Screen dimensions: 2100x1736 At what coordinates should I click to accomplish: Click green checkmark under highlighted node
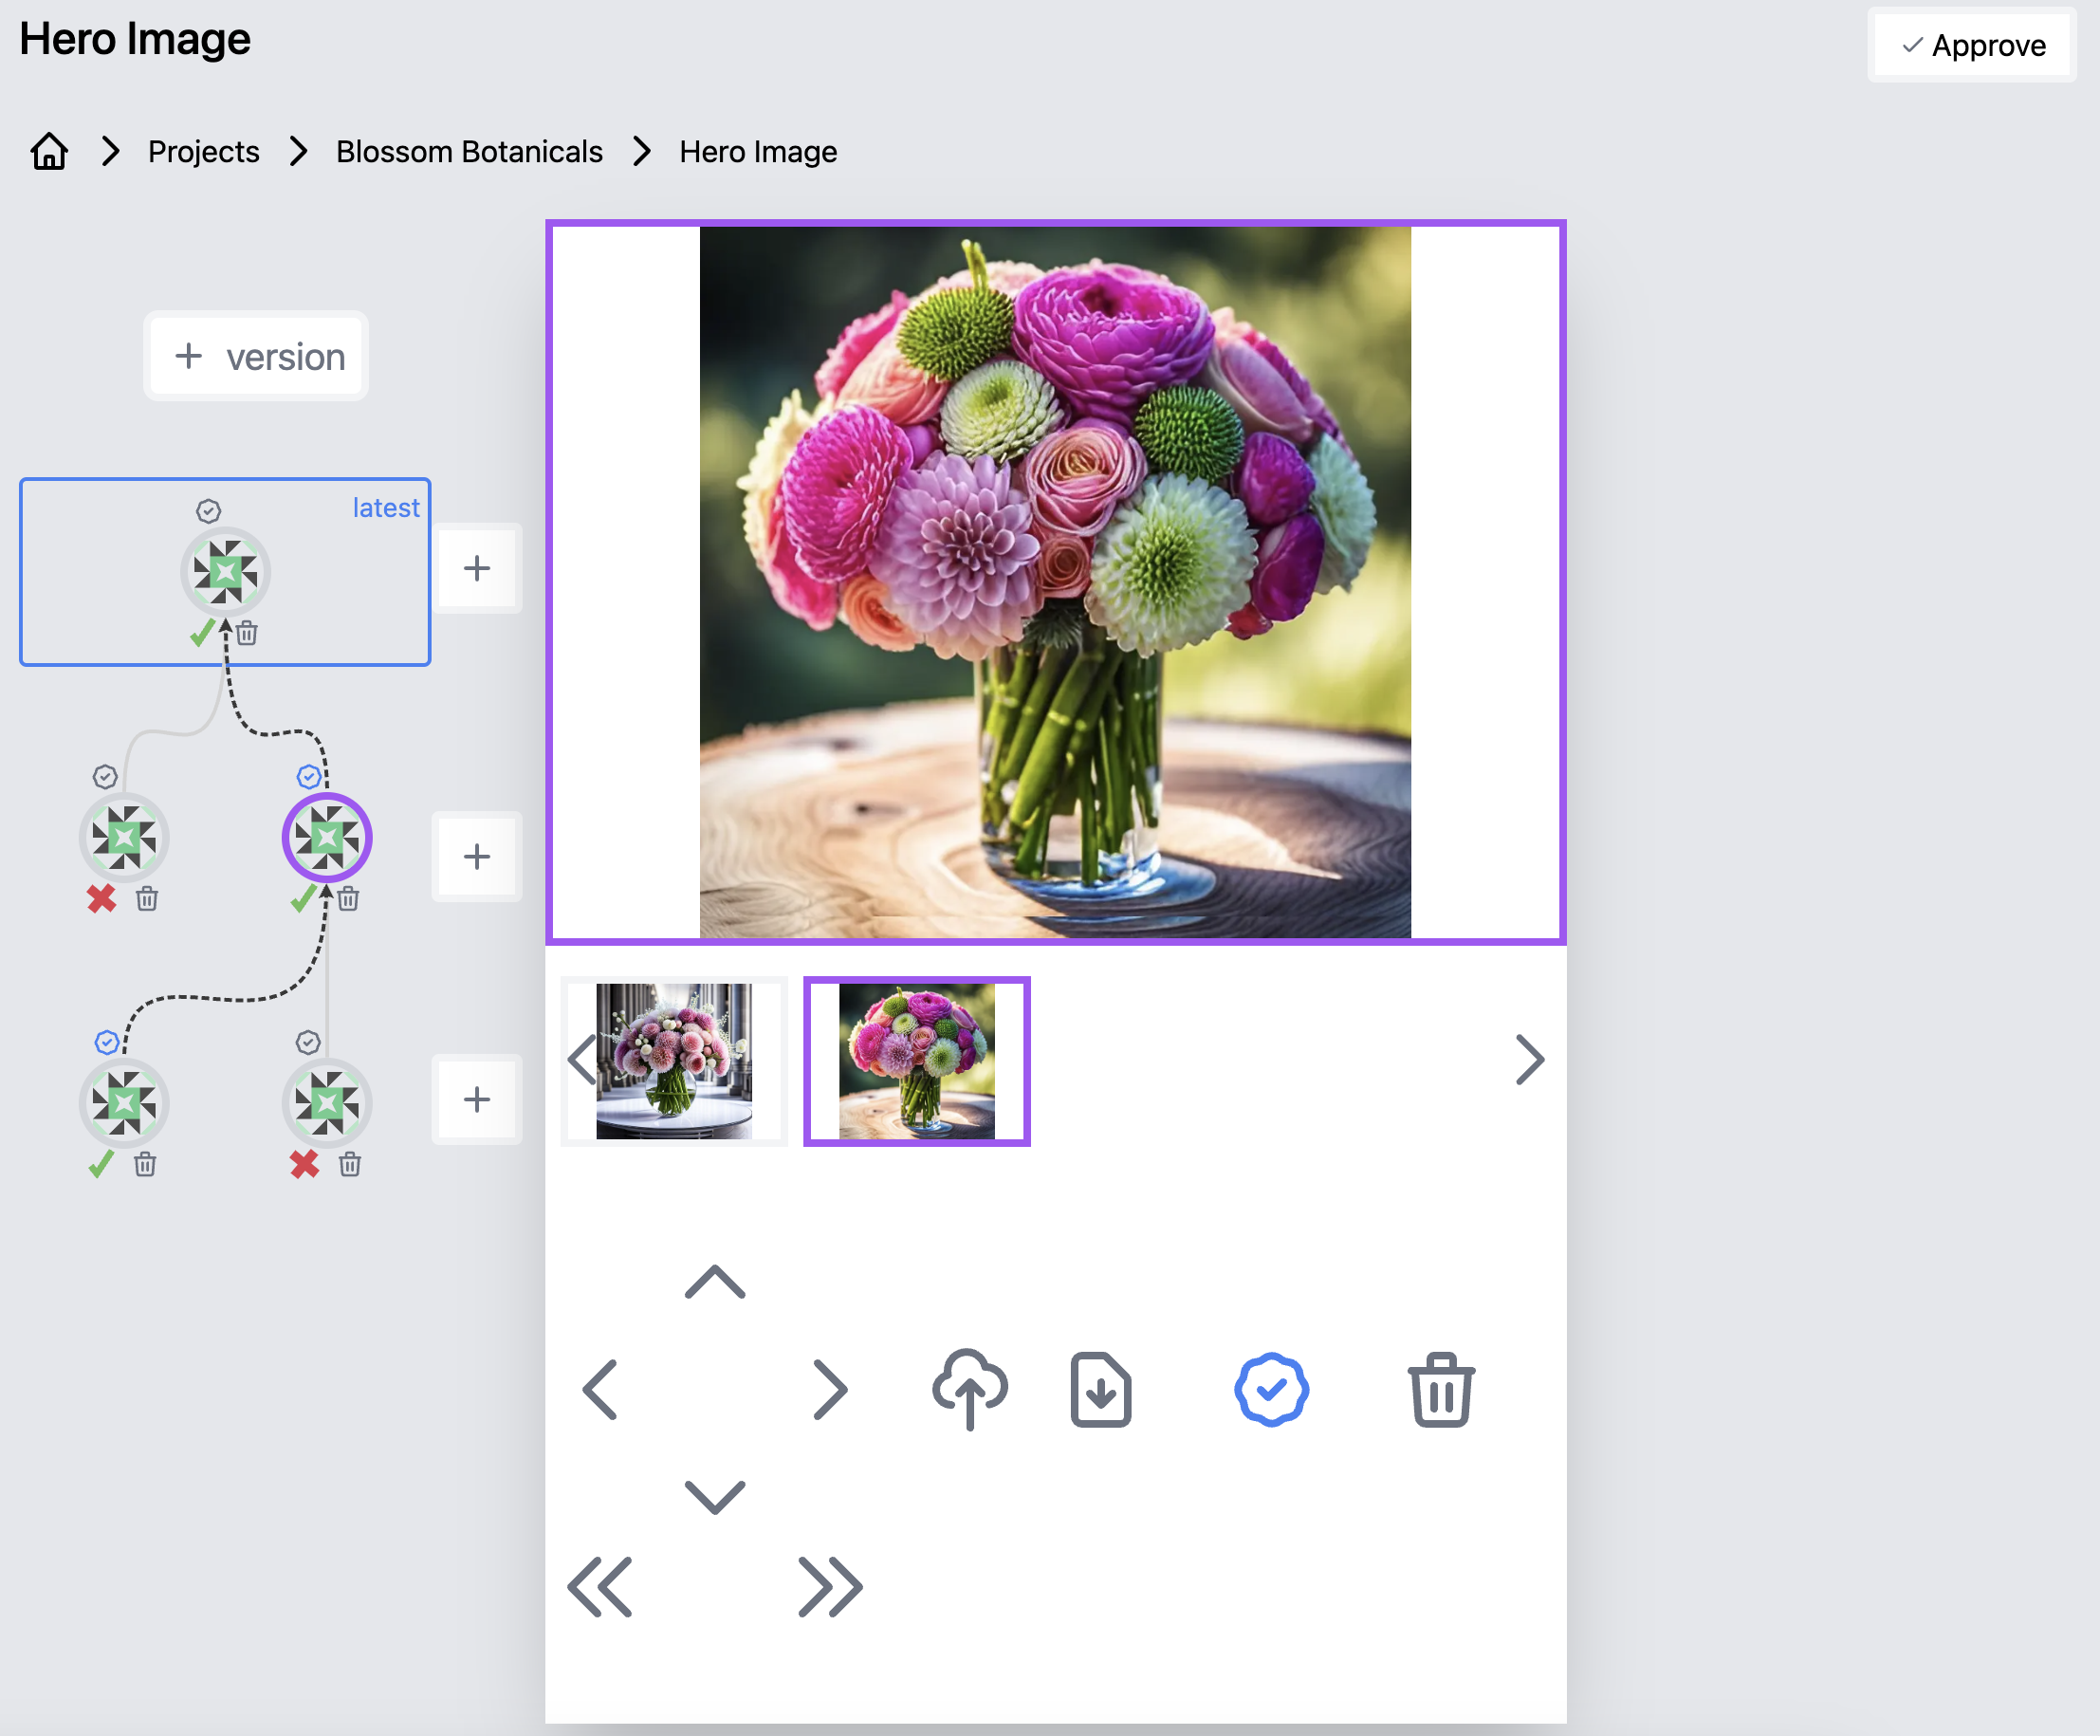[303, 898]
